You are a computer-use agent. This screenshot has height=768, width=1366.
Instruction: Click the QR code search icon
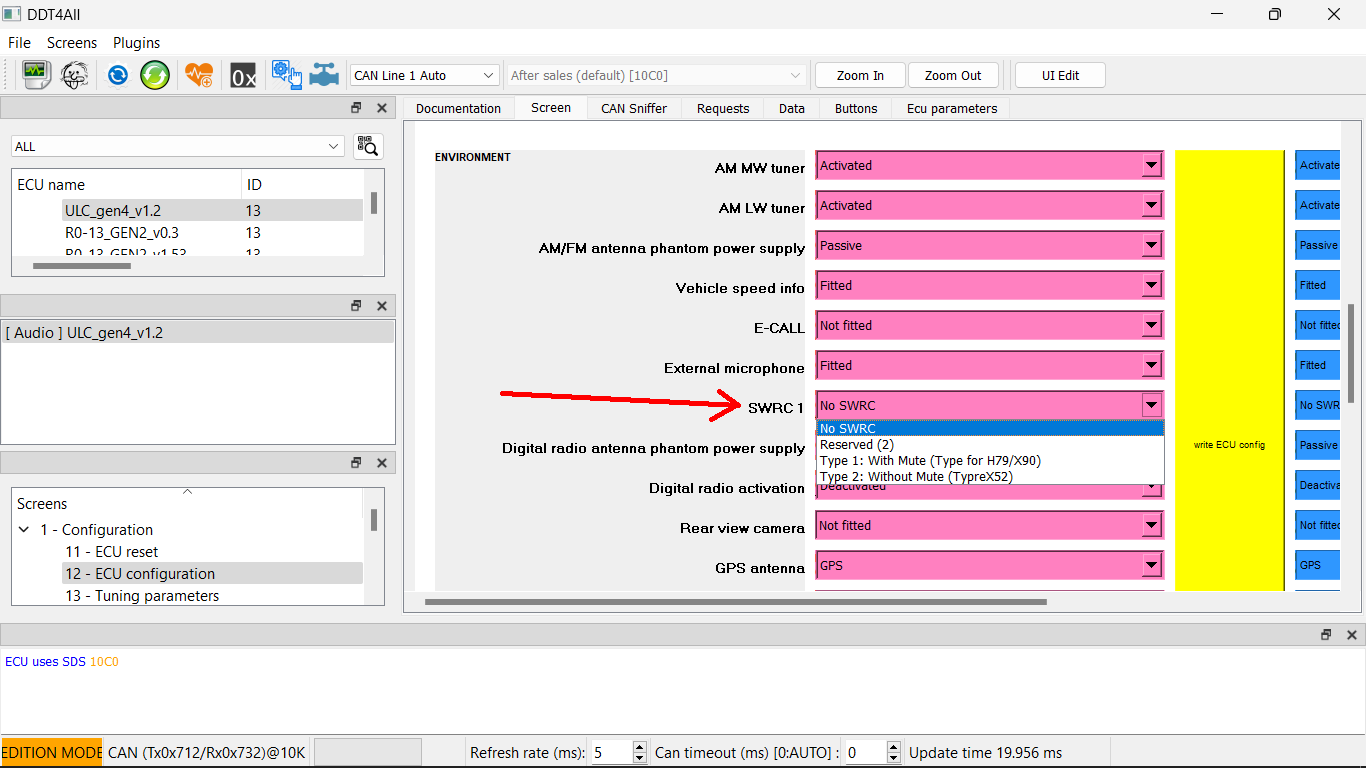[367, 146]
